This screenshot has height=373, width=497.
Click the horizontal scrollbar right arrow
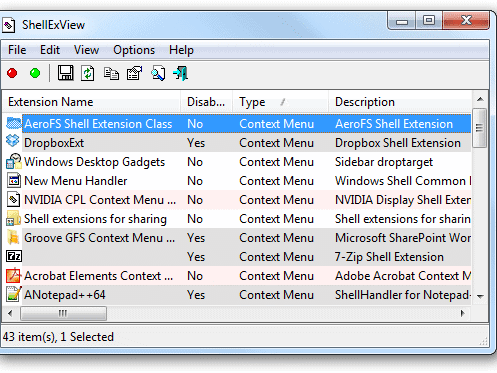pyautogui.click(x=463, y=313)
